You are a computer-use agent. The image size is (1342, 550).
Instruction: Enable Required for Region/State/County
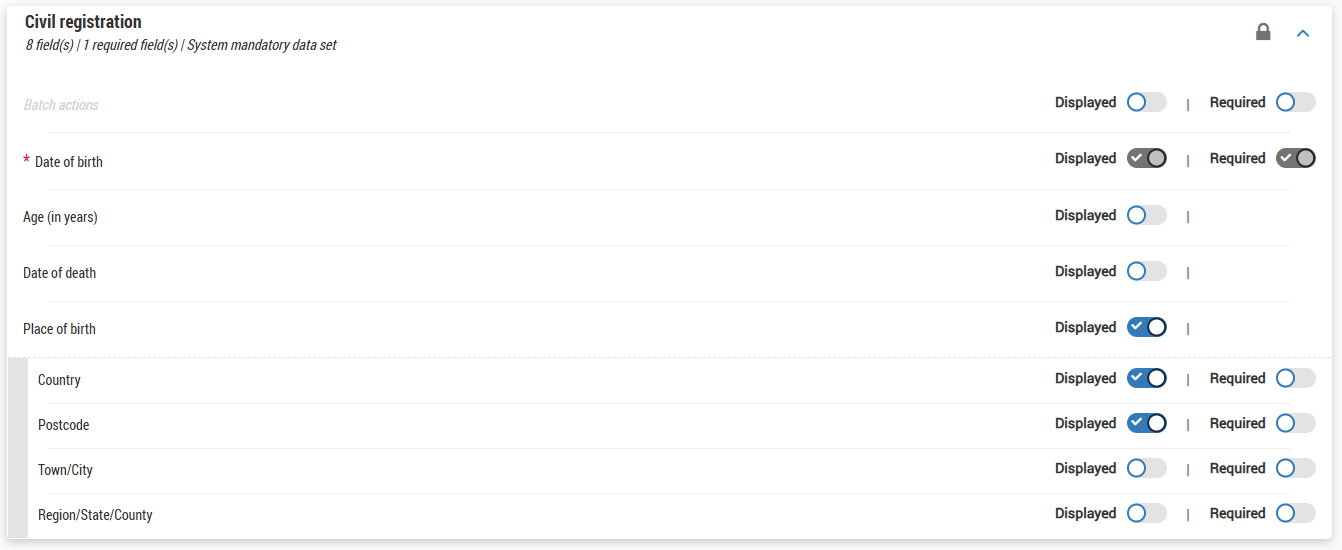1295,513
